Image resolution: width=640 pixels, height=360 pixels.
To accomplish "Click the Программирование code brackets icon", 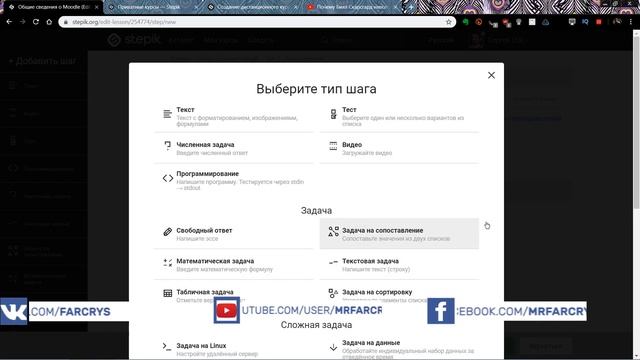I will [168, 178].
